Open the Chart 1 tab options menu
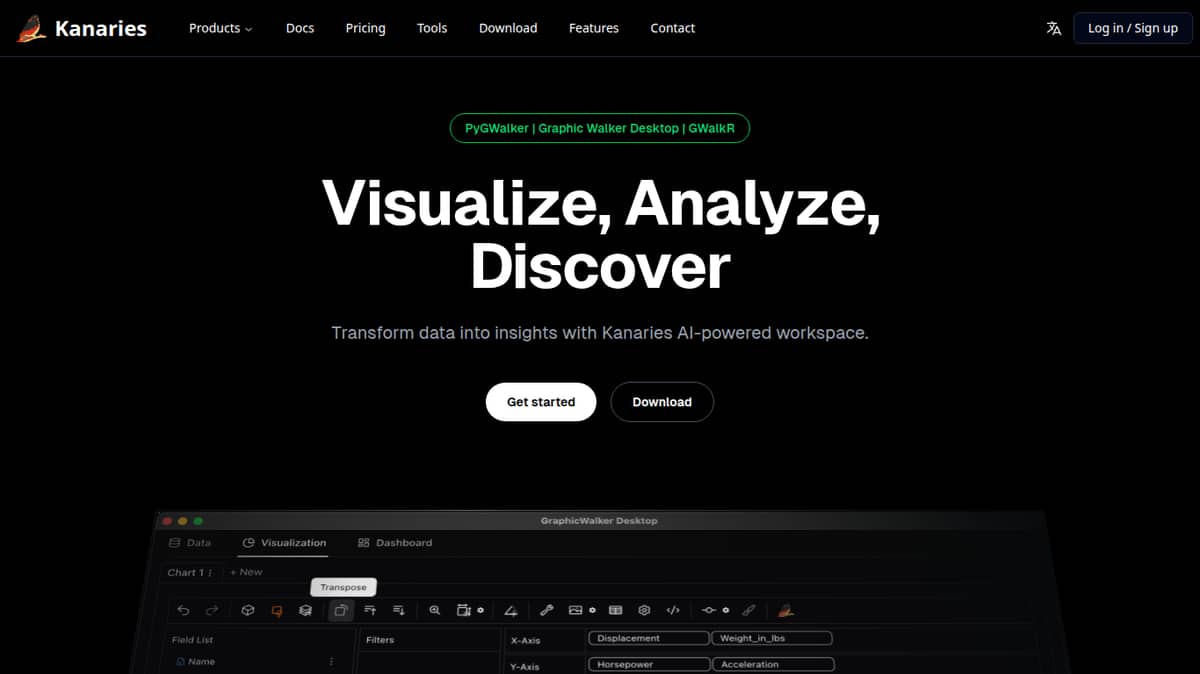 coord(210,573)
